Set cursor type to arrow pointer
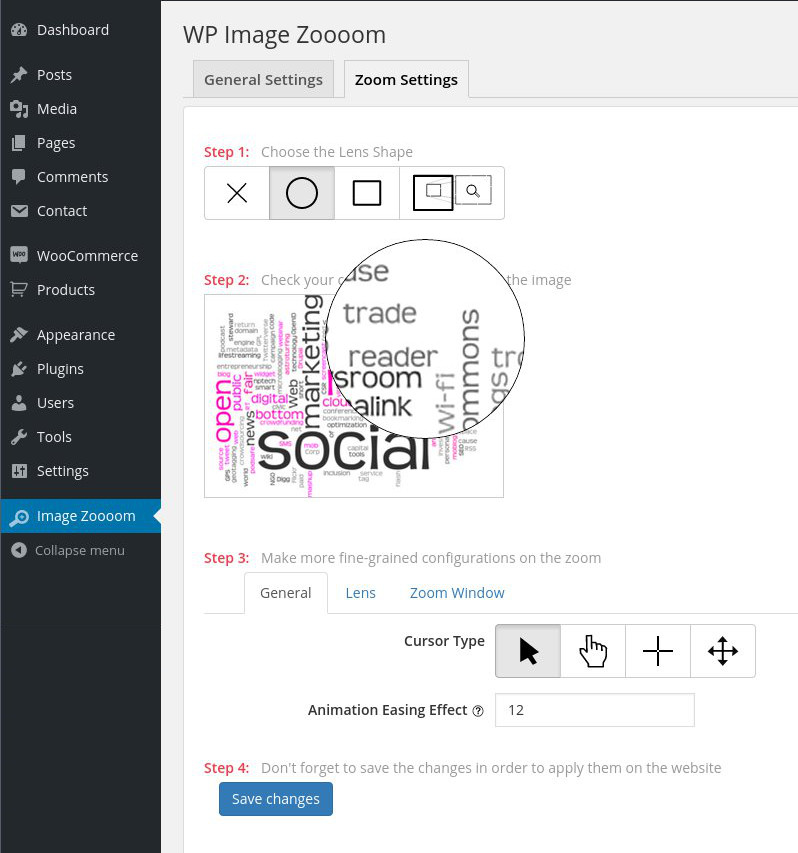 (x=528, y=651)
